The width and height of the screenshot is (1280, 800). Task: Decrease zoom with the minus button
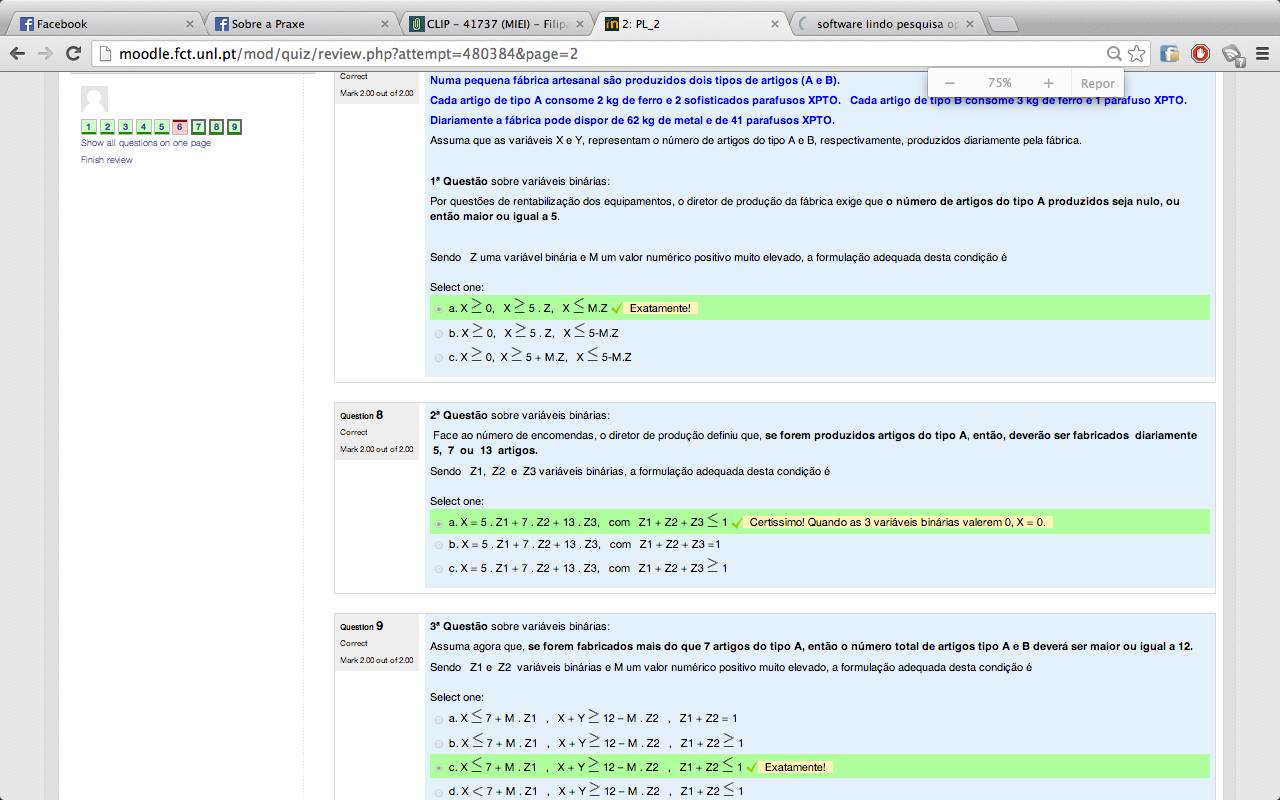949,83
